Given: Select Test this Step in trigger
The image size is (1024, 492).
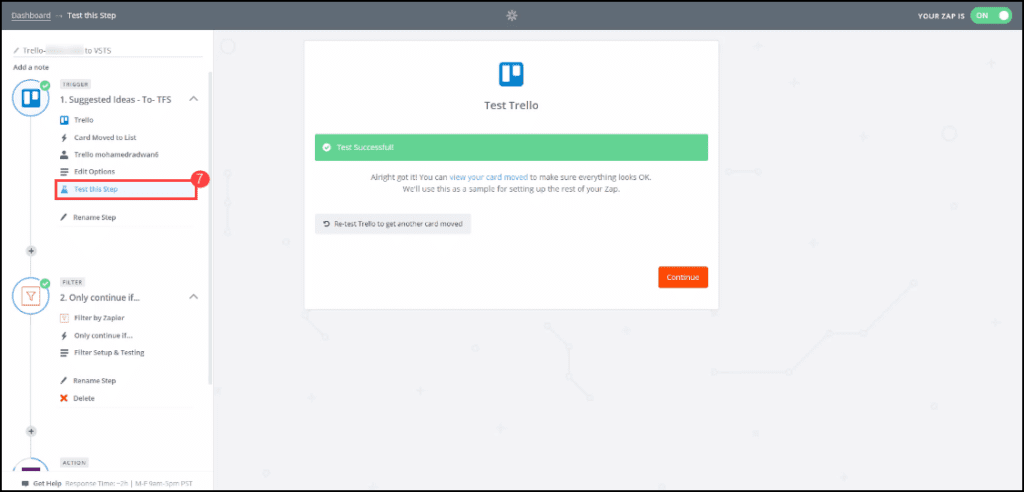Looking at the screenshot, I should [x=96, y=188].
